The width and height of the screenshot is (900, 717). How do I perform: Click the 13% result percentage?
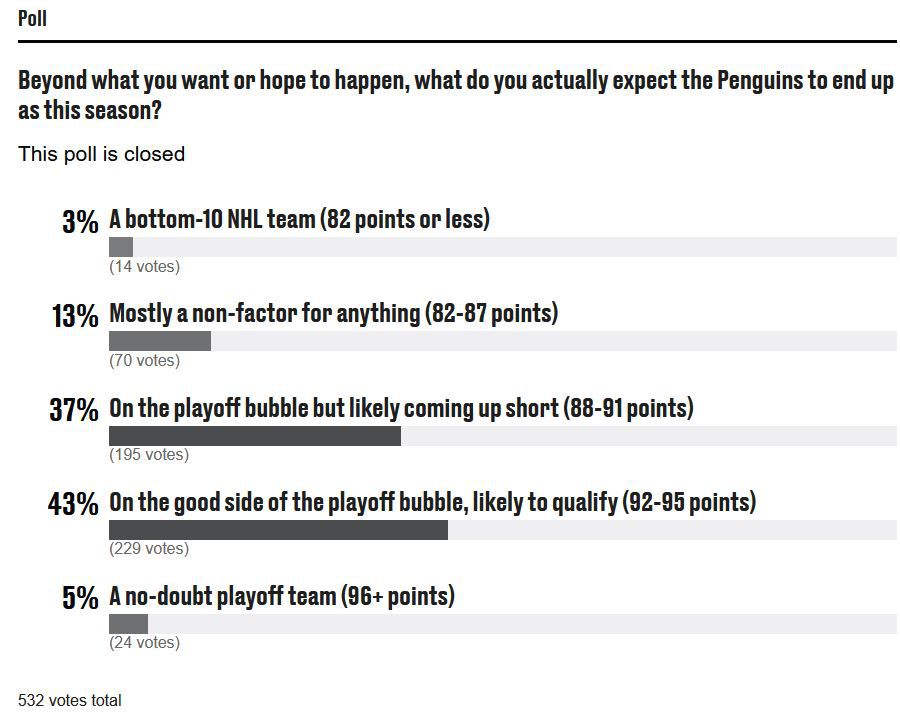[75, 316]
